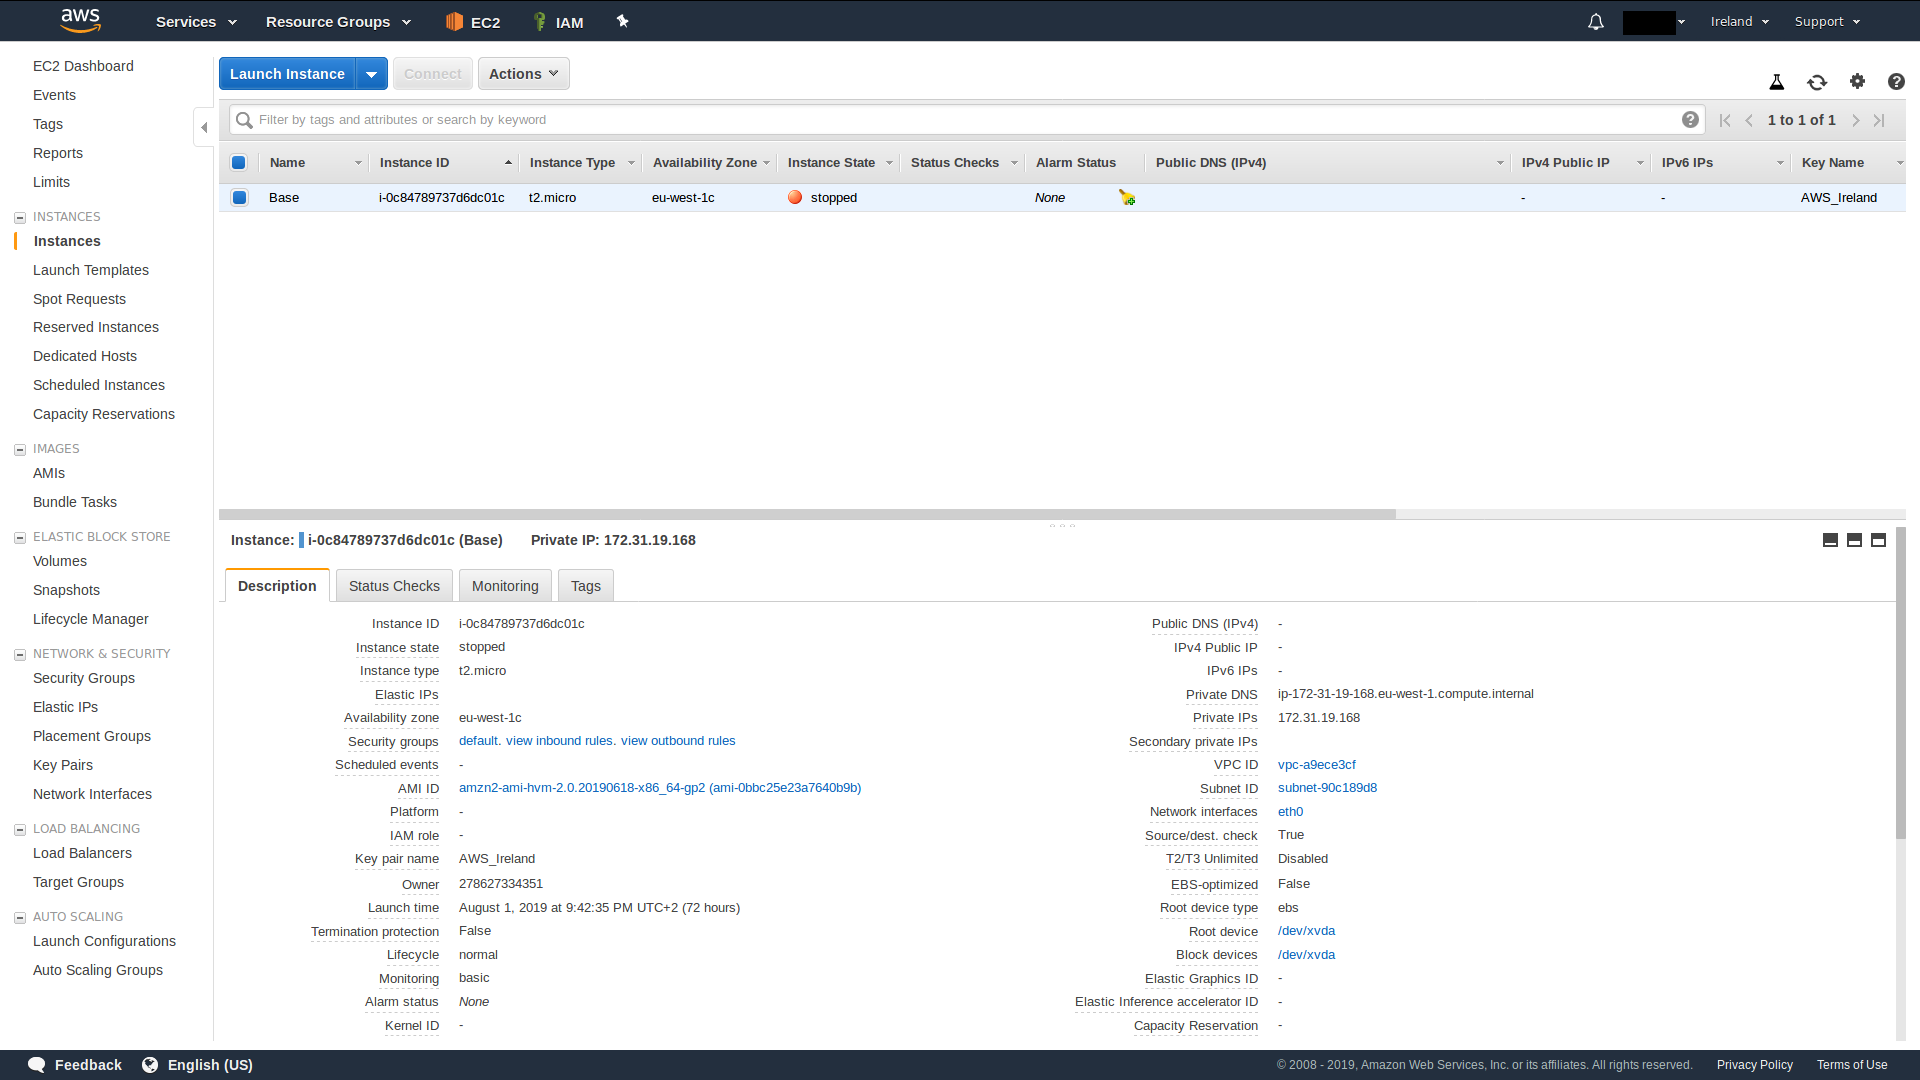
Task: Click the red stopped state indicator
Action: tap(795, 197)
